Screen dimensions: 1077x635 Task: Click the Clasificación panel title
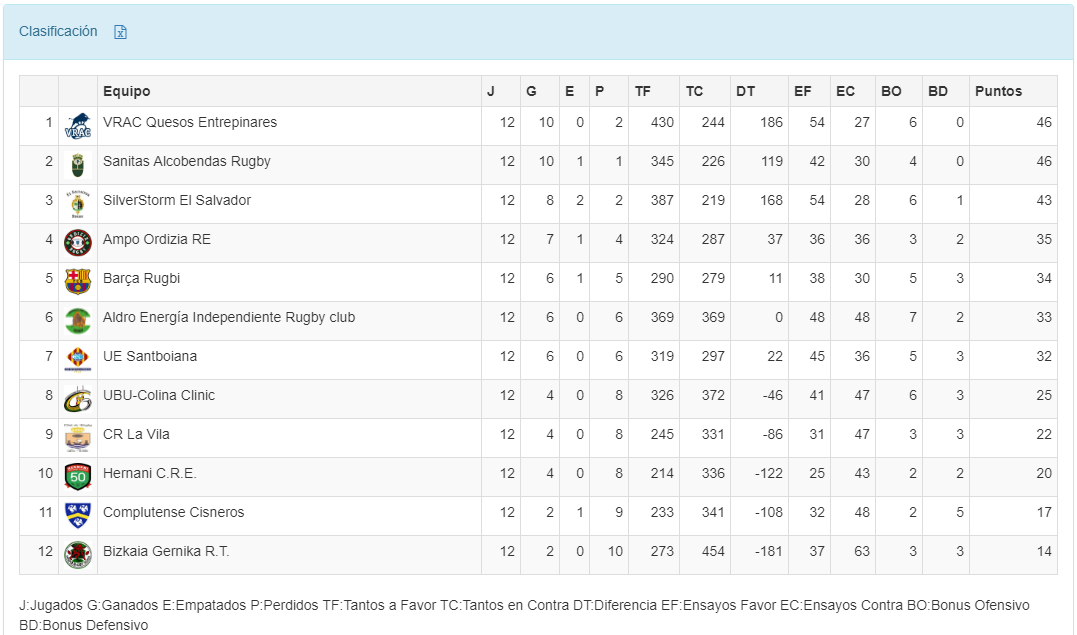[58, 31]
